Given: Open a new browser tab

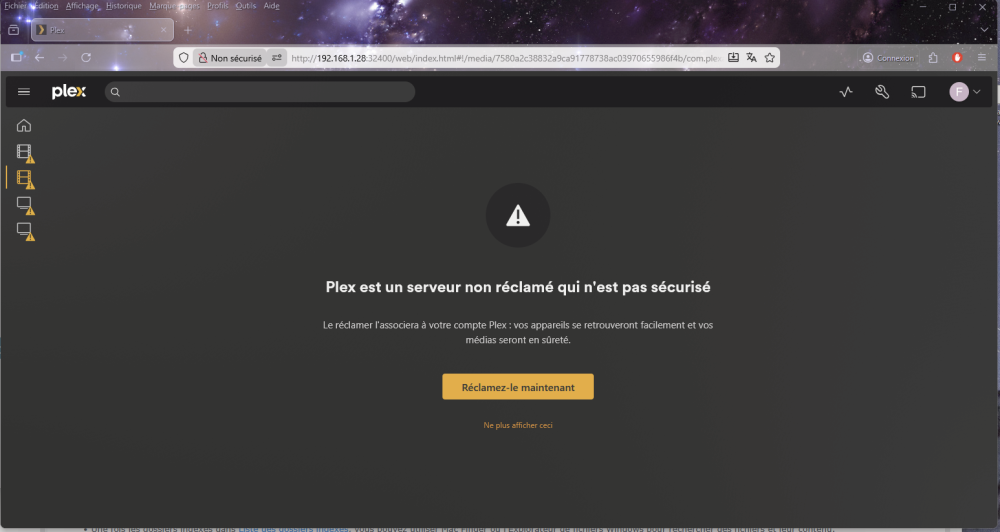Looking at the screenshot, I should click(188, 30).
